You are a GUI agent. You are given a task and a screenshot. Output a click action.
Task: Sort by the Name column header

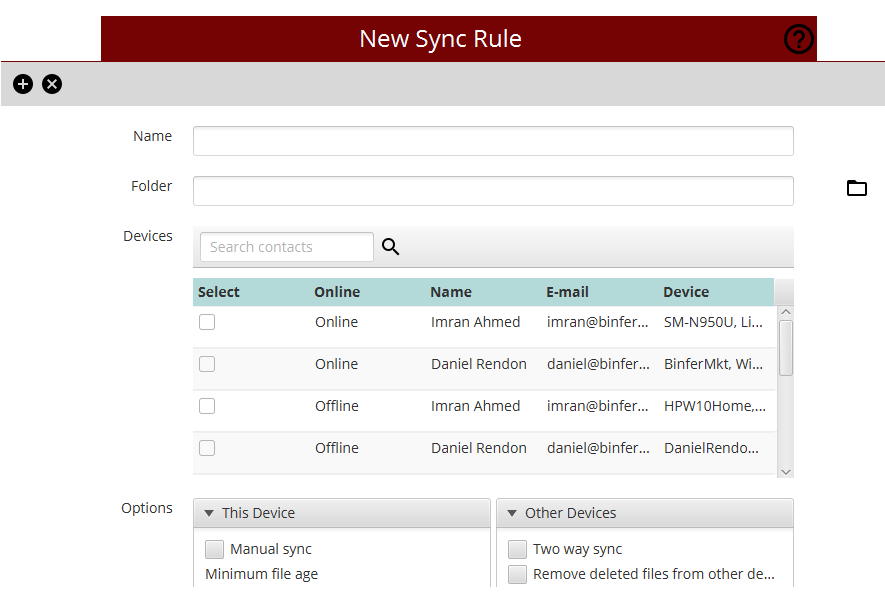[451, 292]
